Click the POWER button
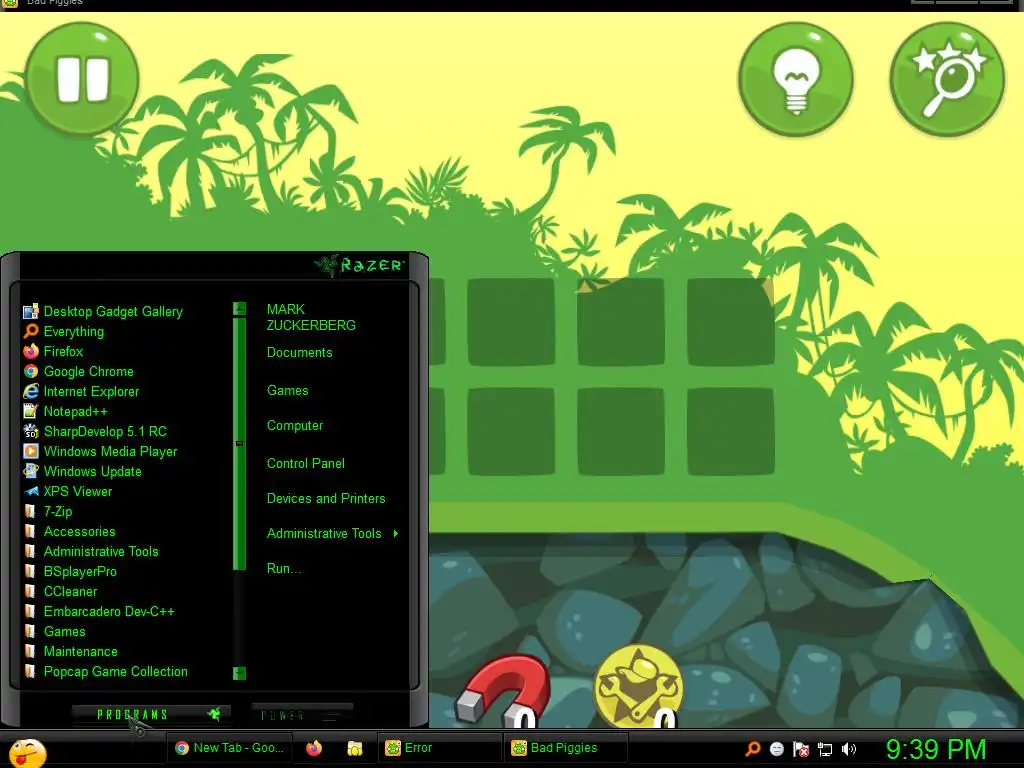This screenshot has width=1024, height=768. point(302,715)
